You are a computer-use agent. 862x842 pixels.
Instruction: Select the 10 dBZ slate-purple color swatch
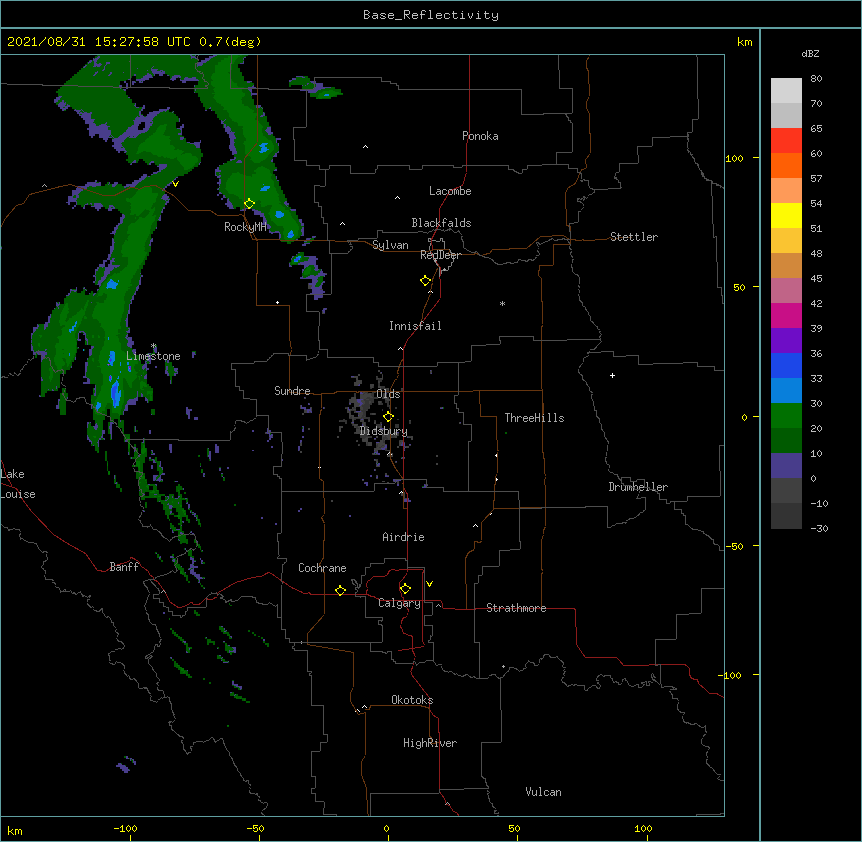coord(786,466)
